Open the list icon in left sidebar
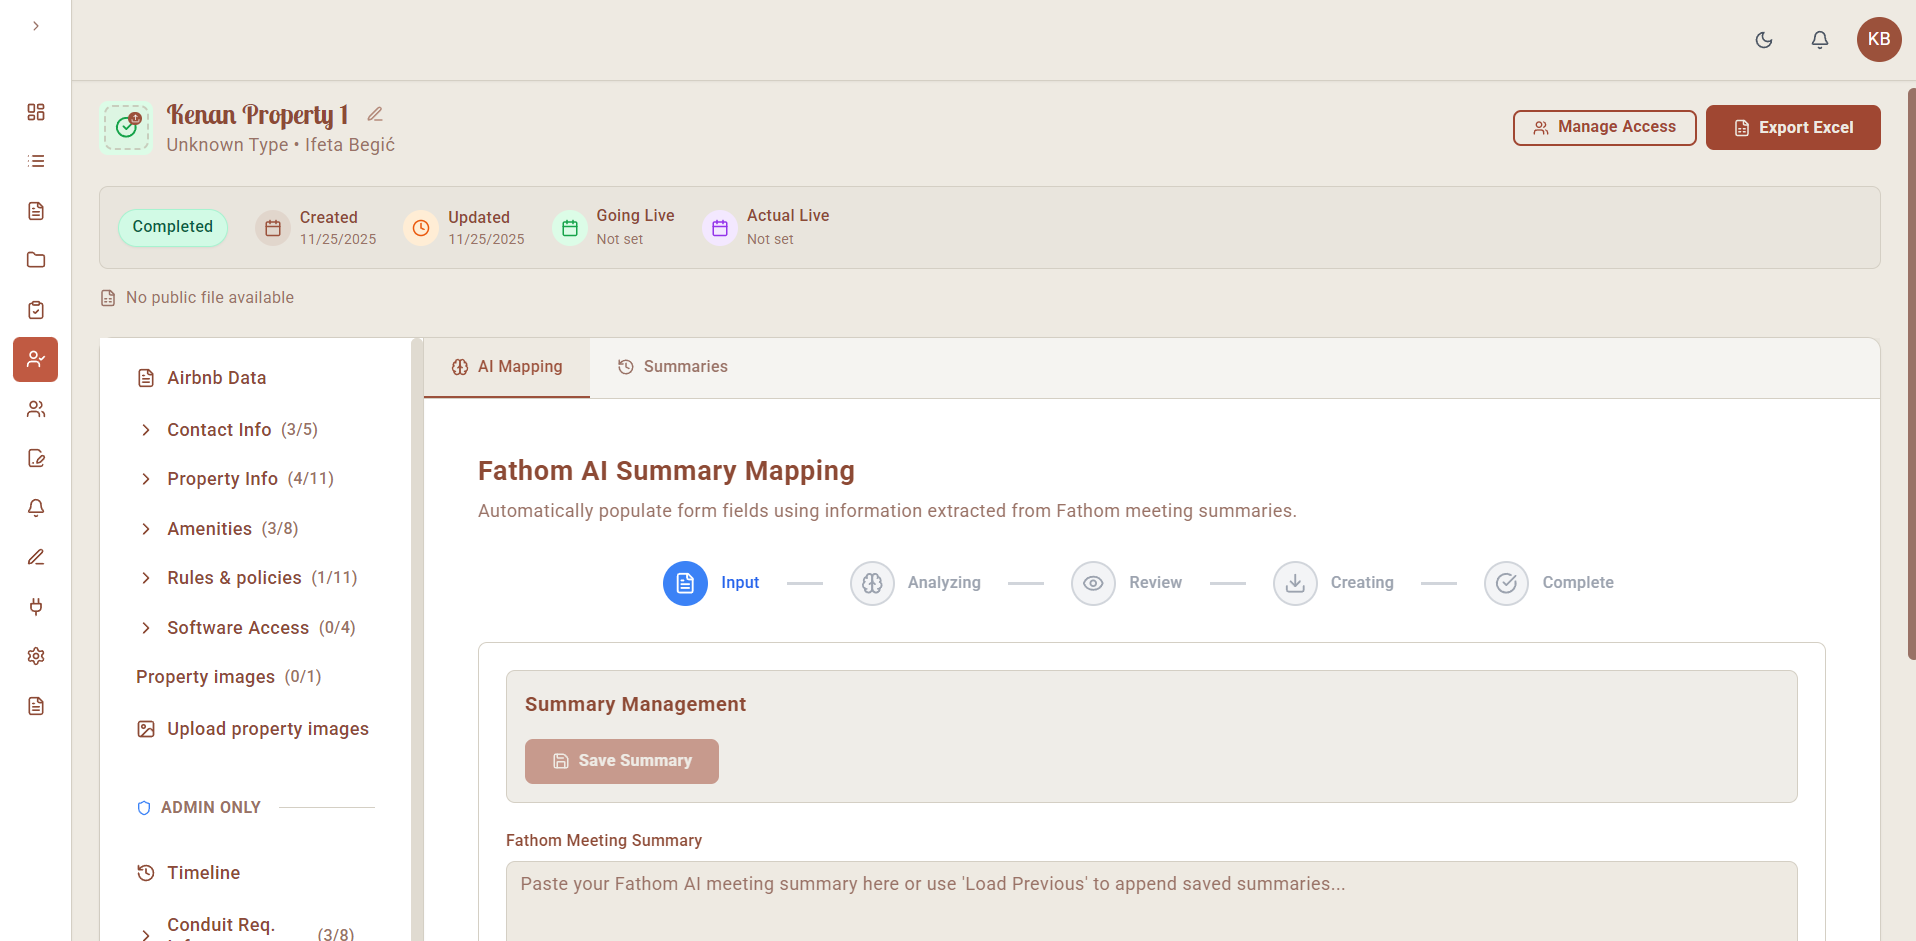The height and width of the screenshot is (941, 1916). click(36, 161)
